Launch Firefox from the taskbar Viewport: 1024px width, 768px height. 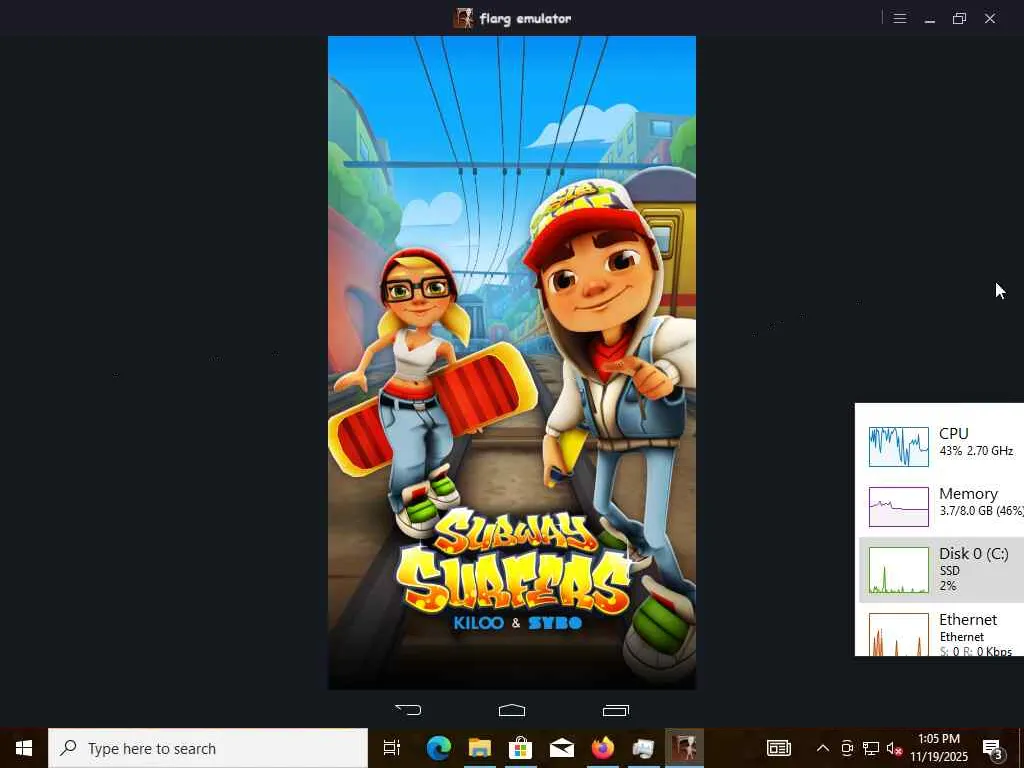(x=603, y=748)
